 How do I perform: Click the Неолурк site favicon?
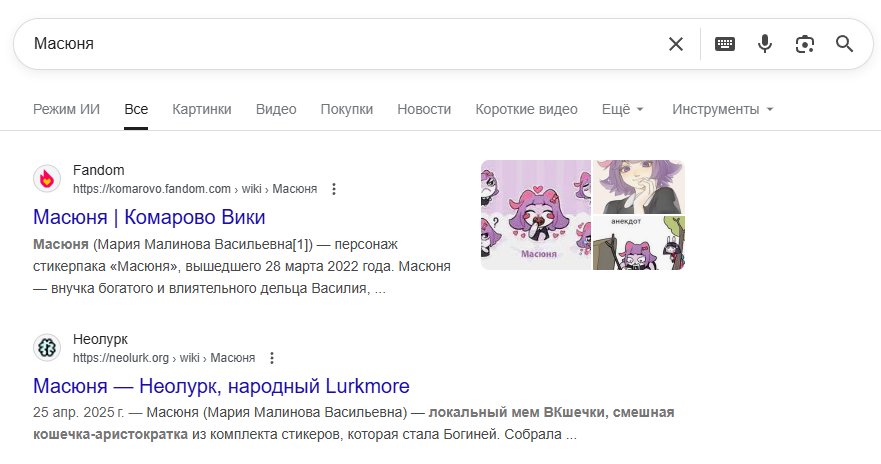pos(47,348)
